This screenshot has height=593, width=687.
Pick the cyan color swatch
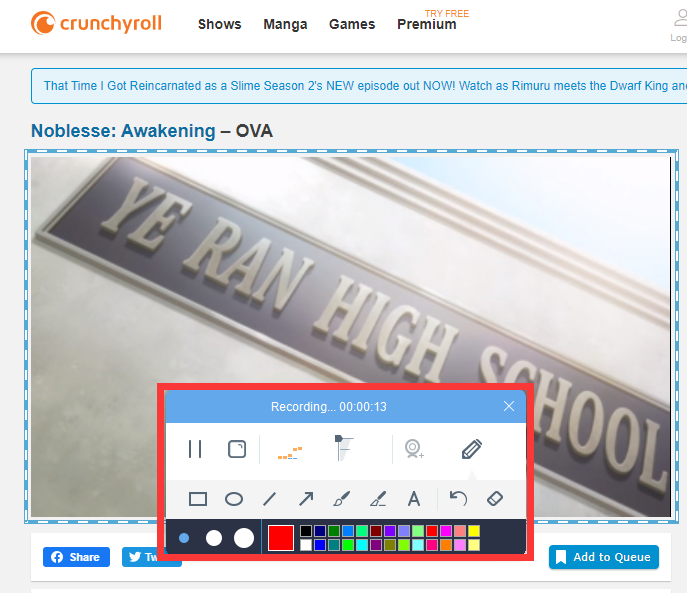click(362, 545)
